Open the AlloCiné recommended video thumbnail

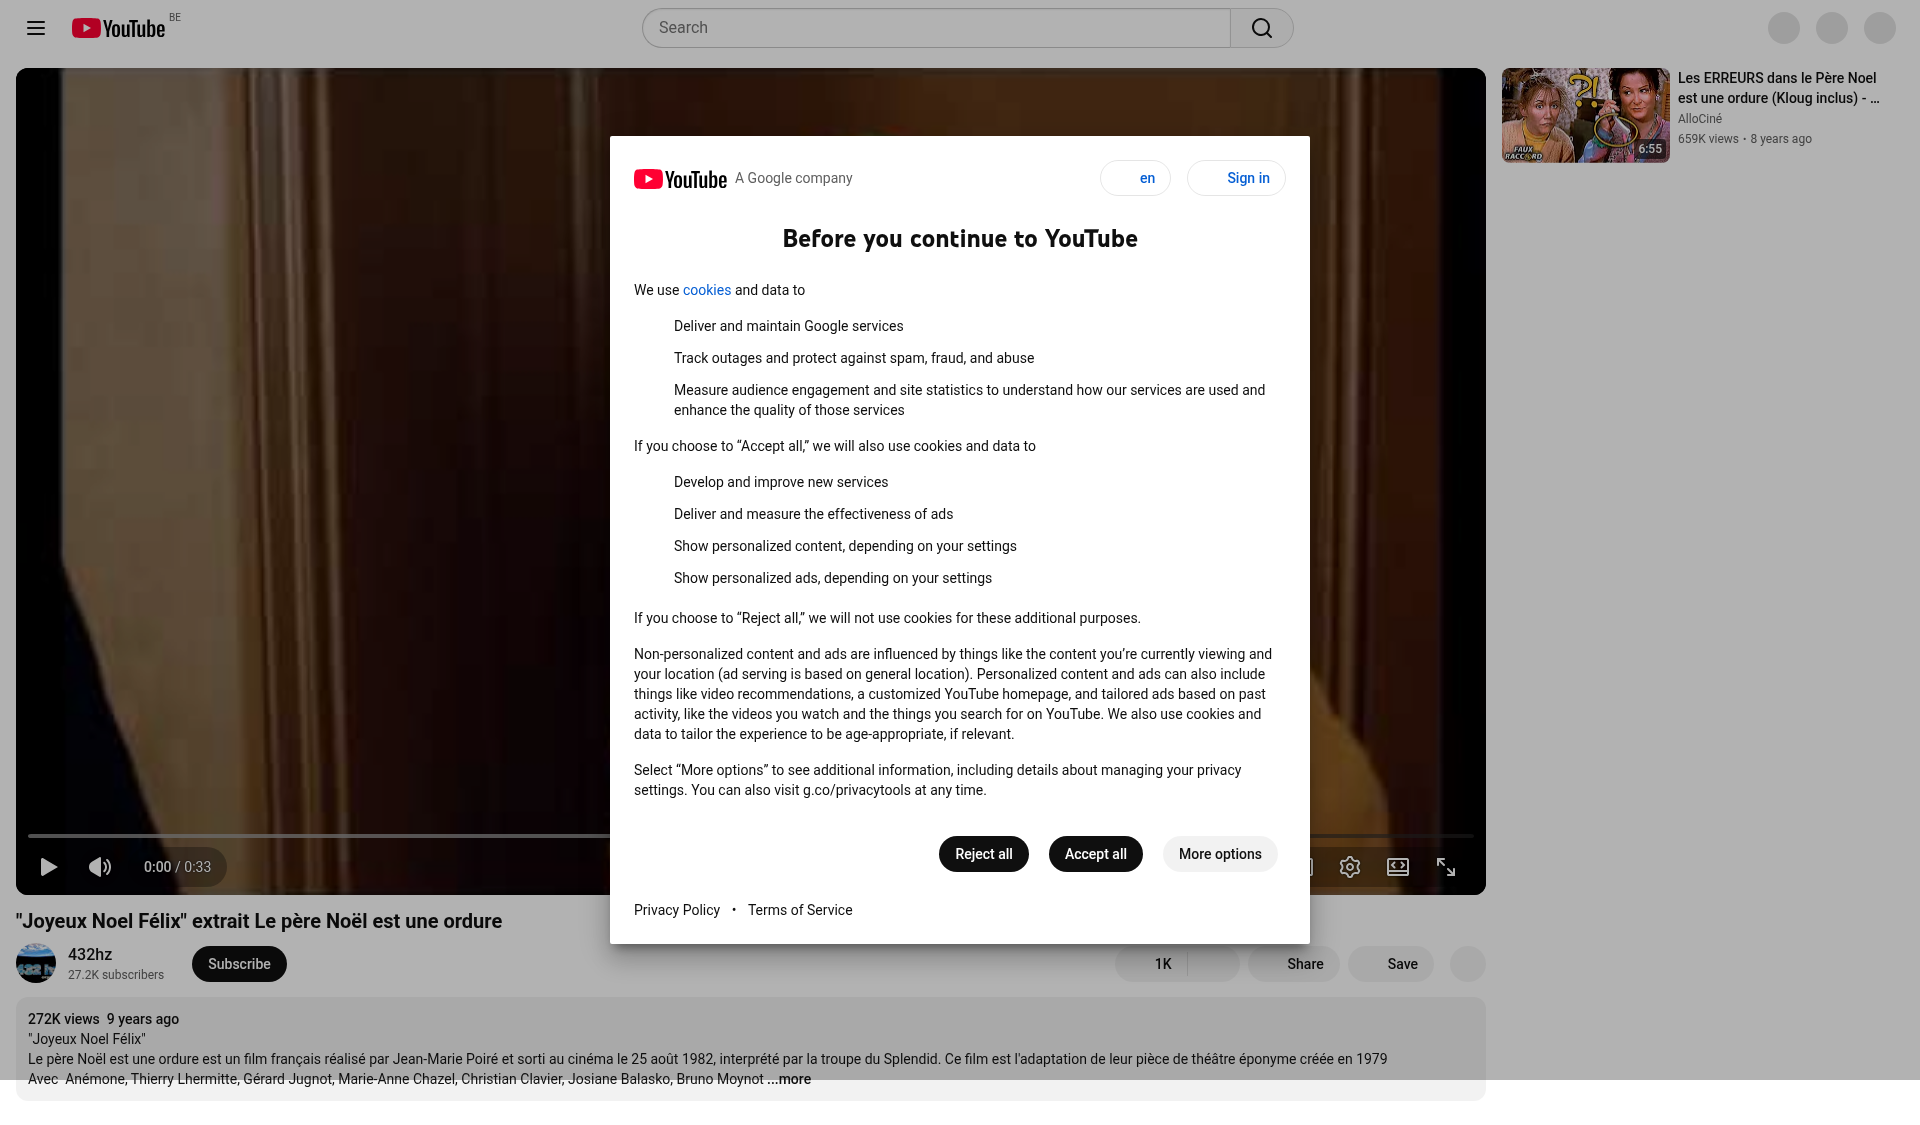pyautogui.click(x=1585, y=115)
